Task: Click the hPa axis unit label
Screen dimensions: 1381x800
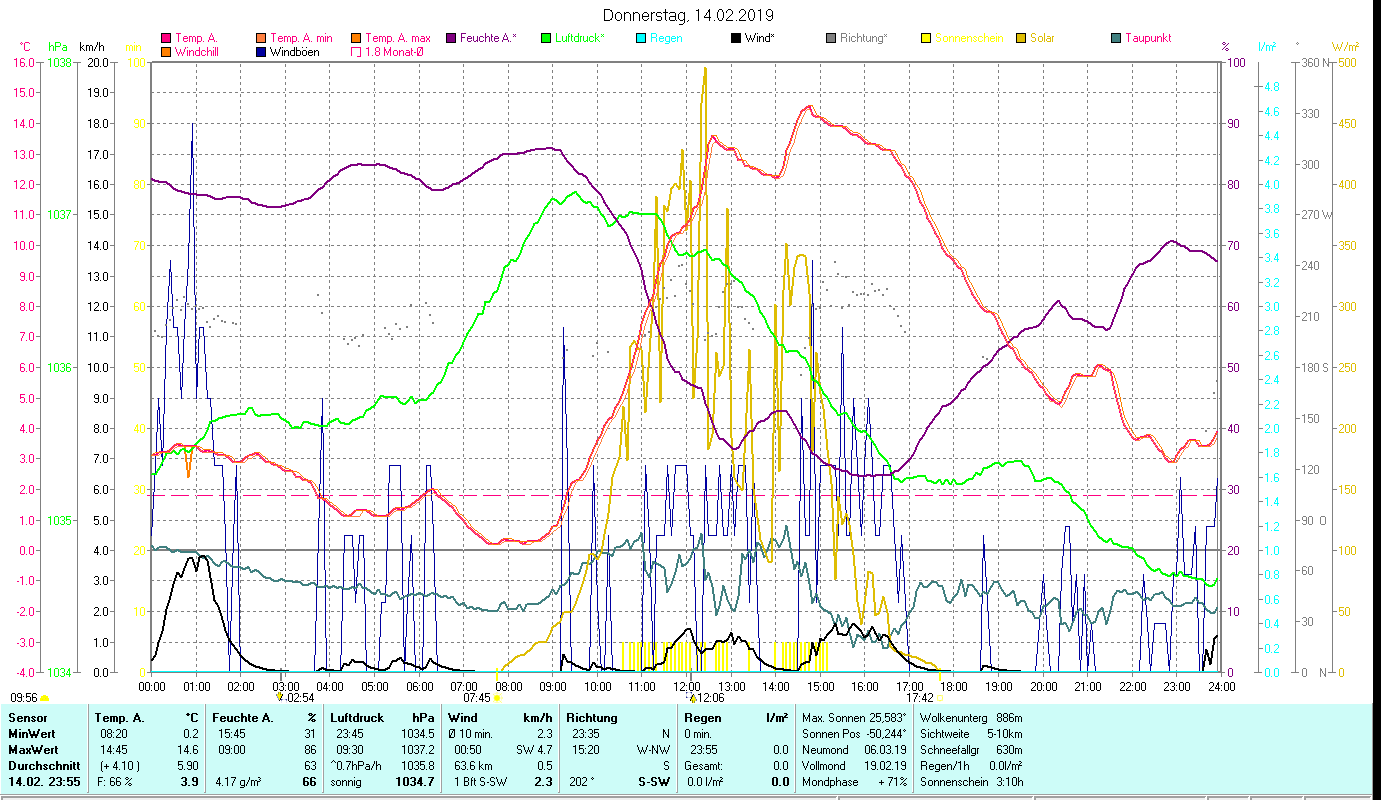Action: [x=58, y=47]
